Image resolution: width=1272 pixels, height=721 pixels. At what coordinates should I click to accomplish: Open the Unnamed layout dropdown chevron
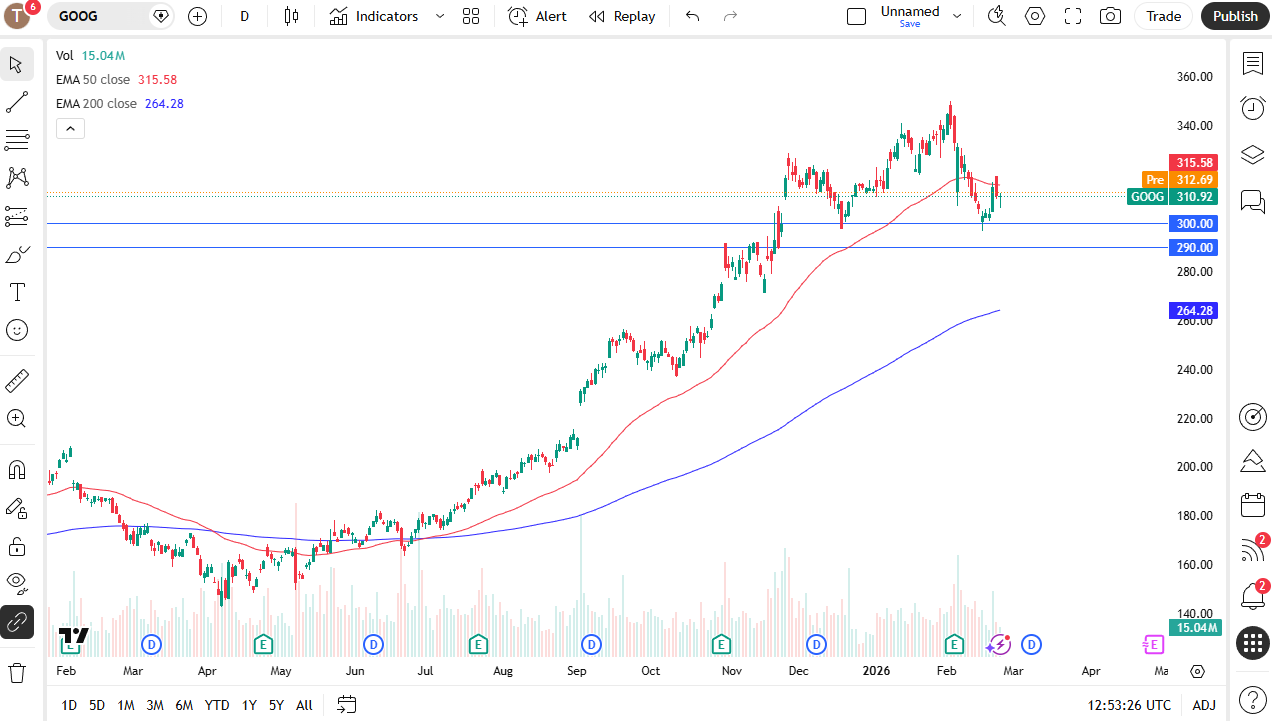pos(957,16)
